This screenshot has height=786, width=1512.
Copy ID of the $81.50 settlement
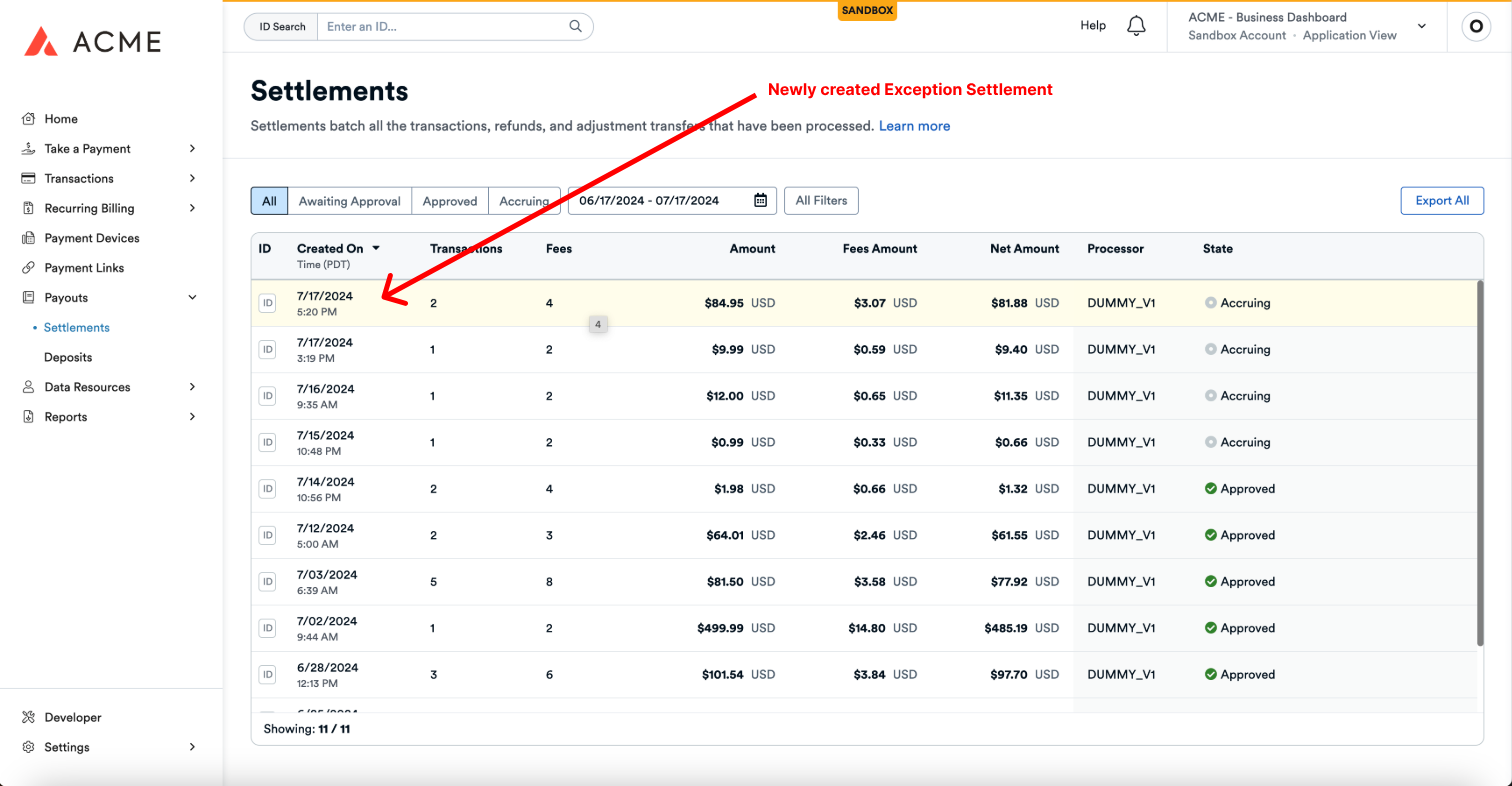coord(267,582)
